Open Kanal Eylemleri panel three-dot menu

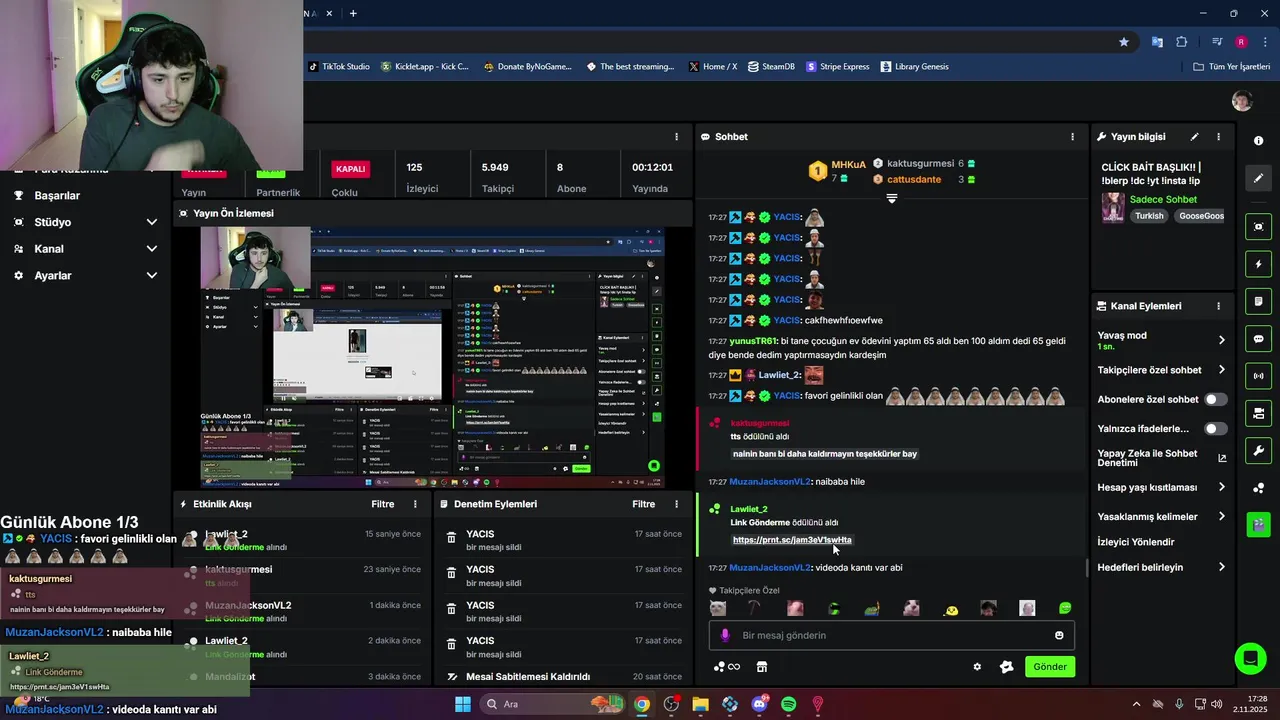tap(1218, 306)
